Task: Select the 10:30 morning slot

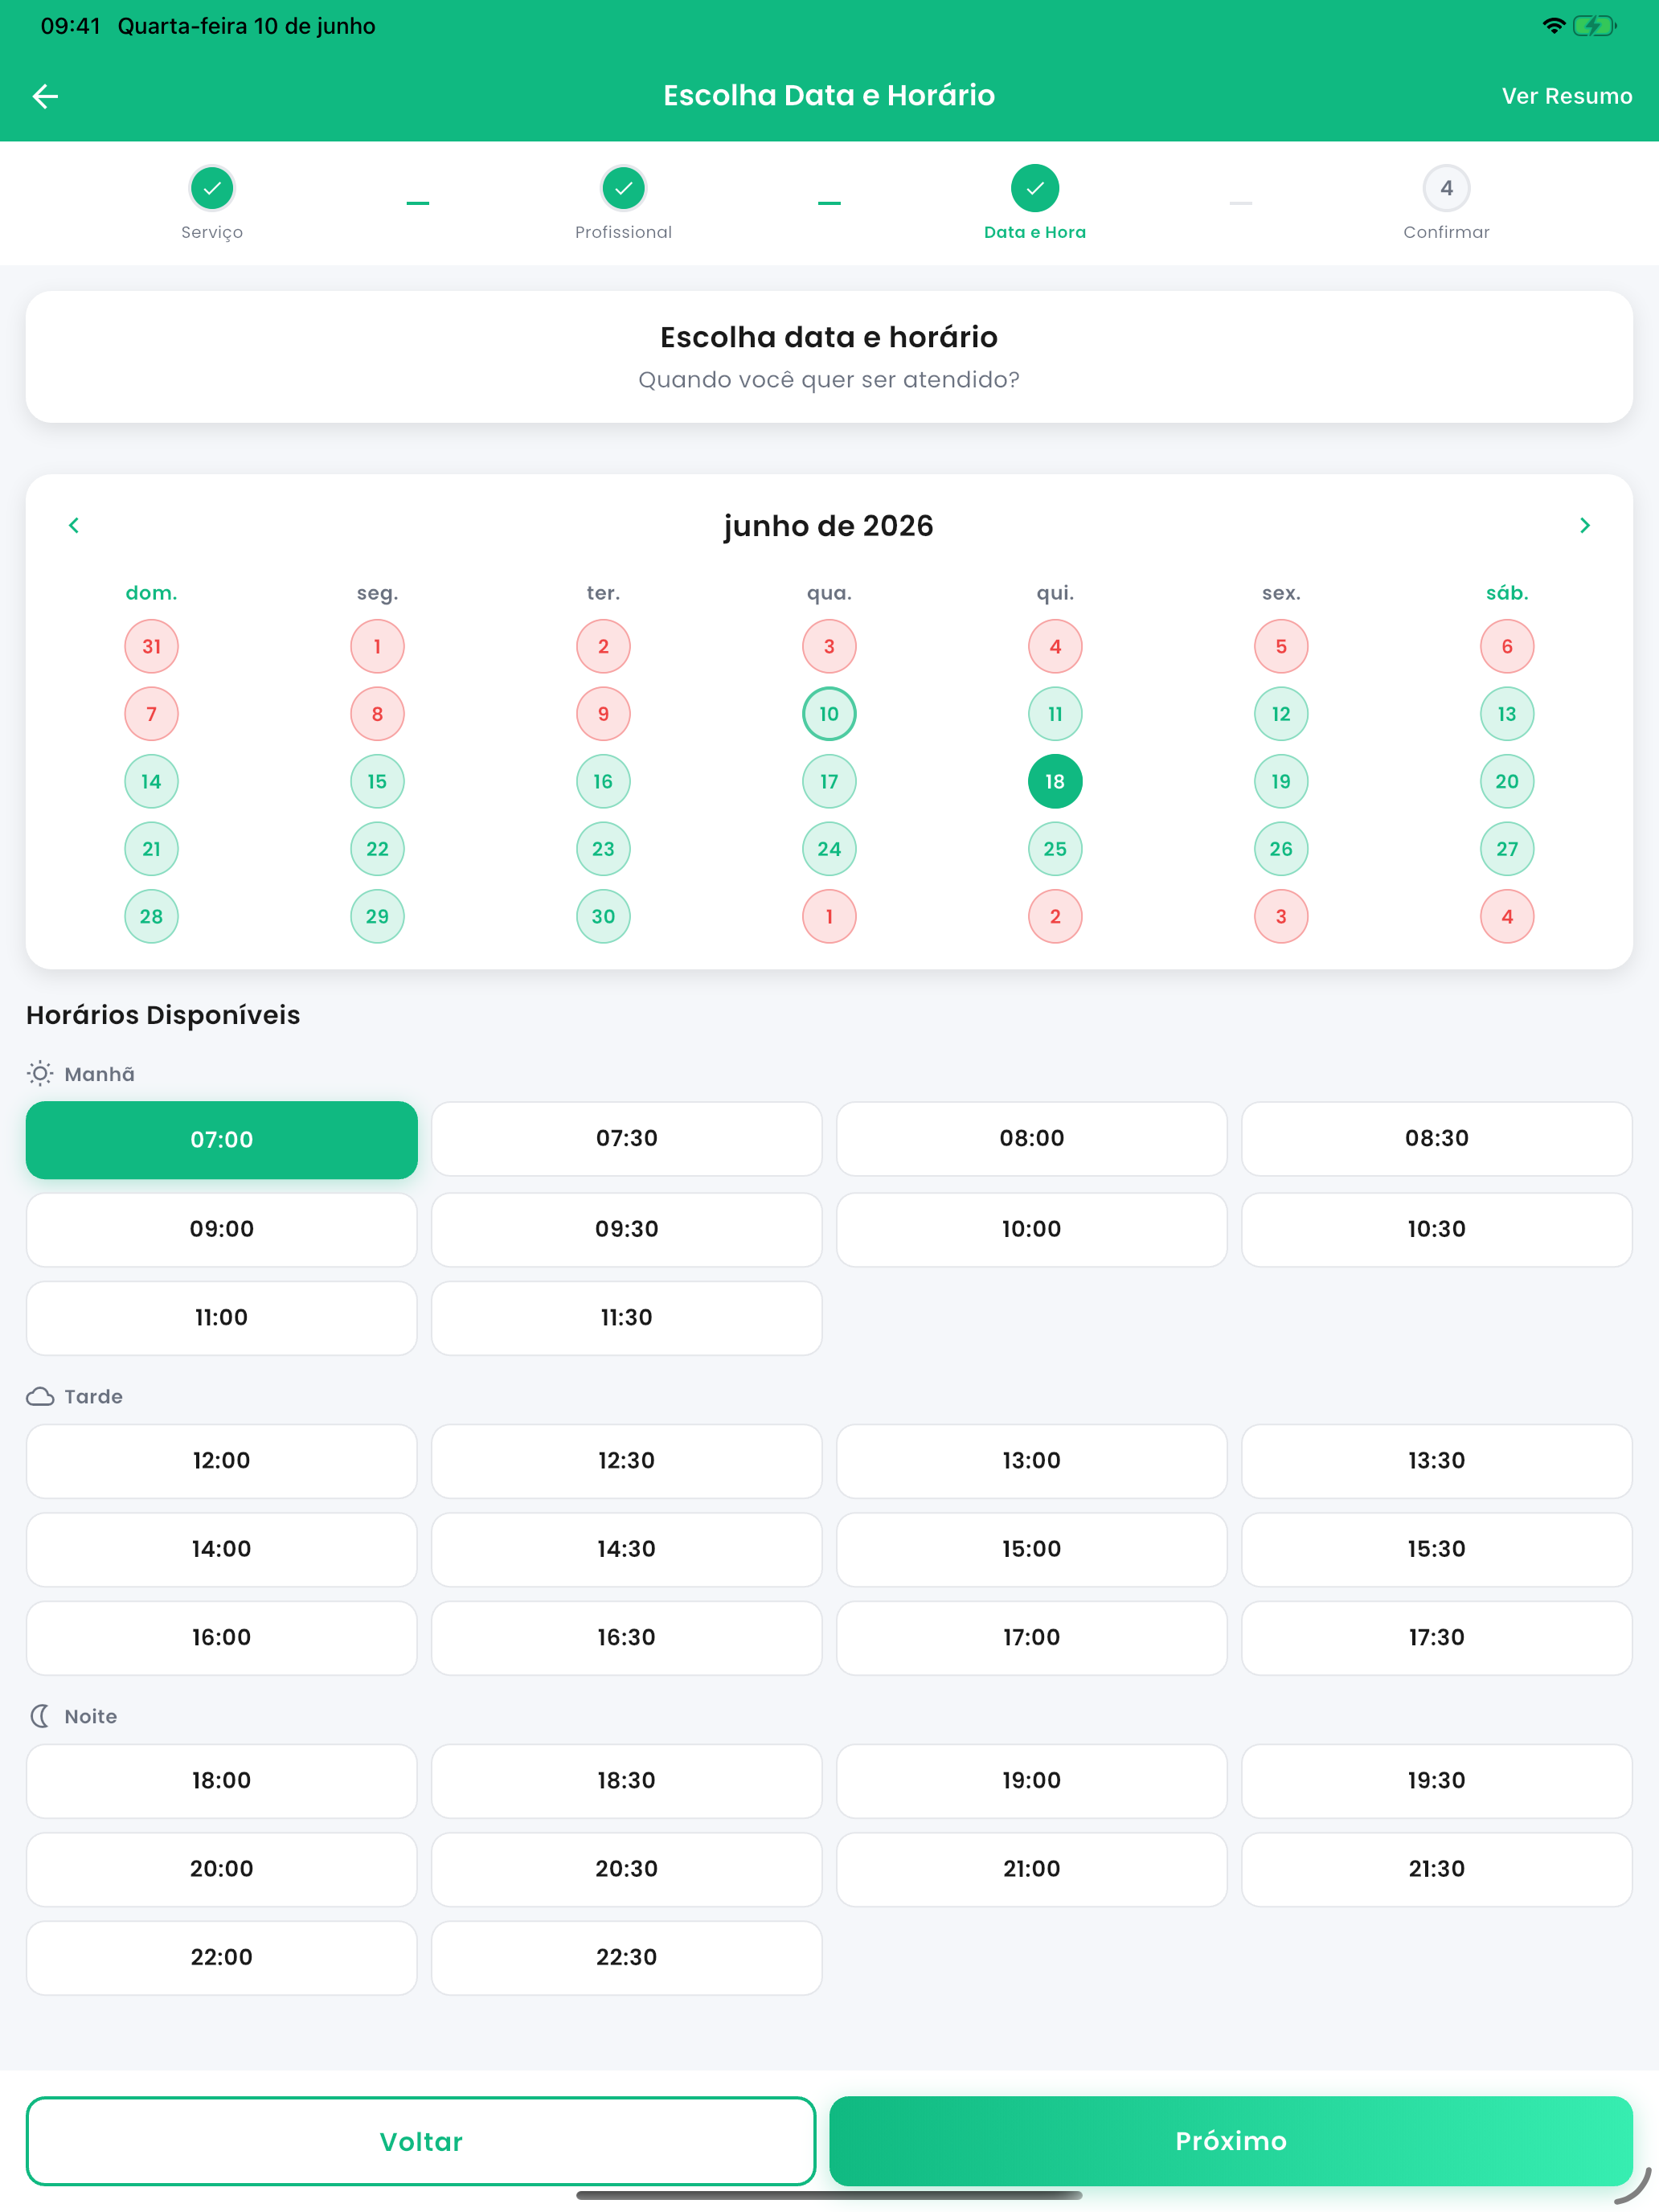Action: pyautogui.click(x=1437, y=1229)
